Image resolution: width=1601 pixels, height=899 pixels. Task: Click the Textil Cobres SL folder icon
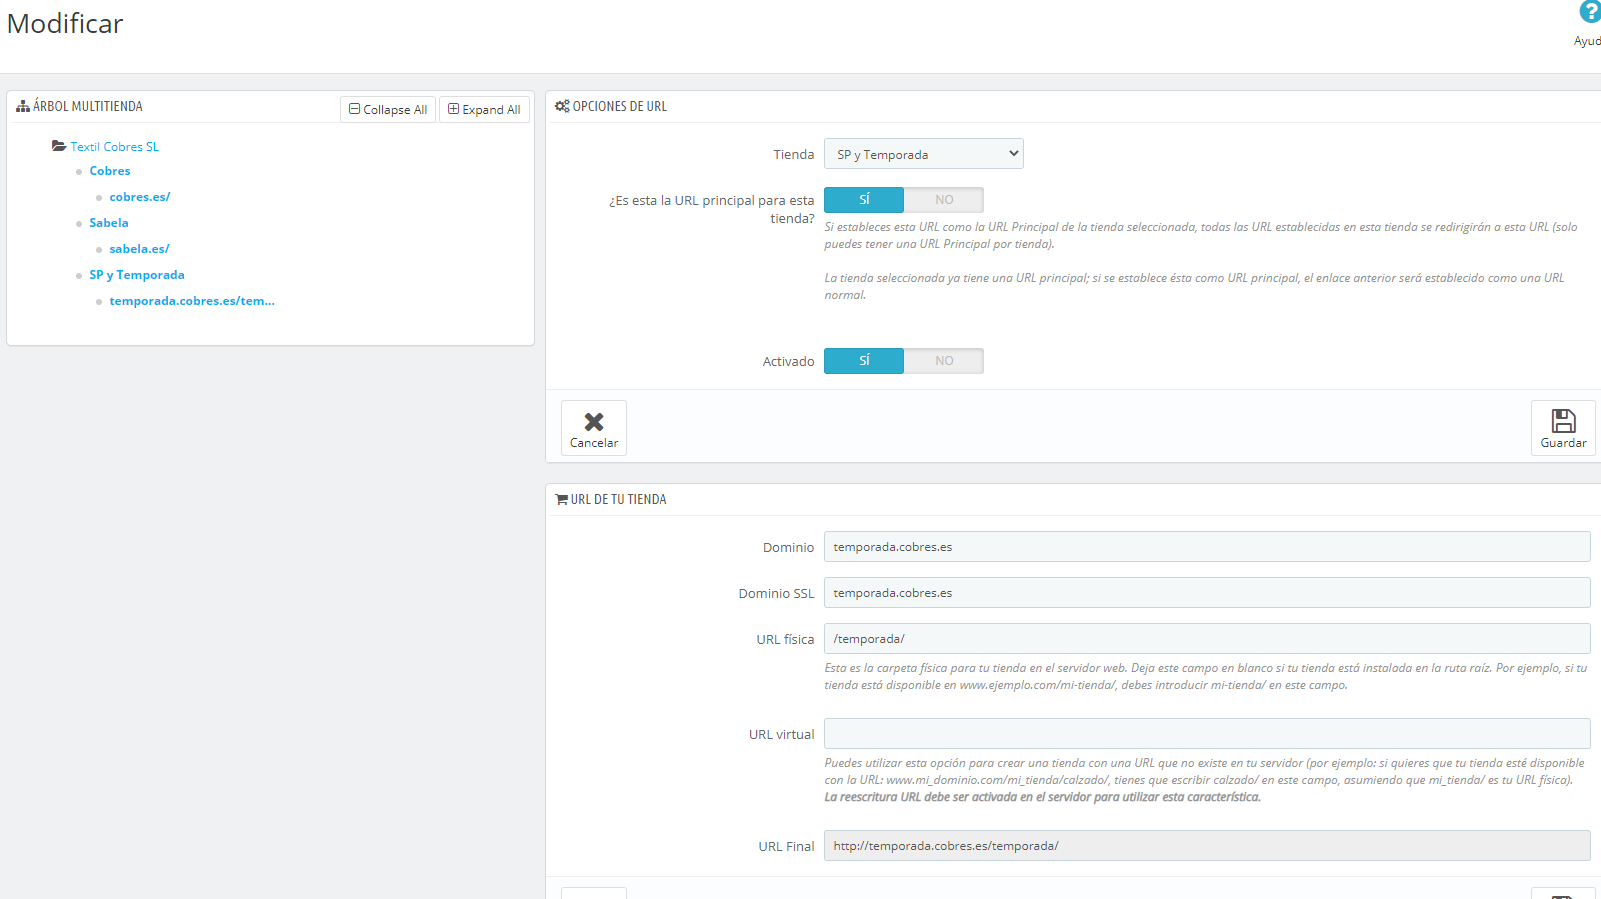tap(59, 146)
